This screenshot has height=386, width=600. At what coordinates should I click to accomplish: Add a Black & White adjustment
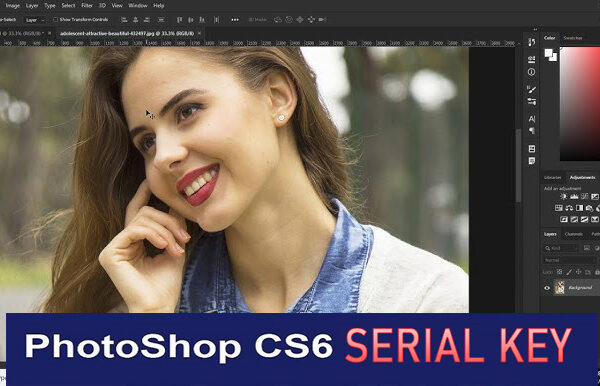579,208
